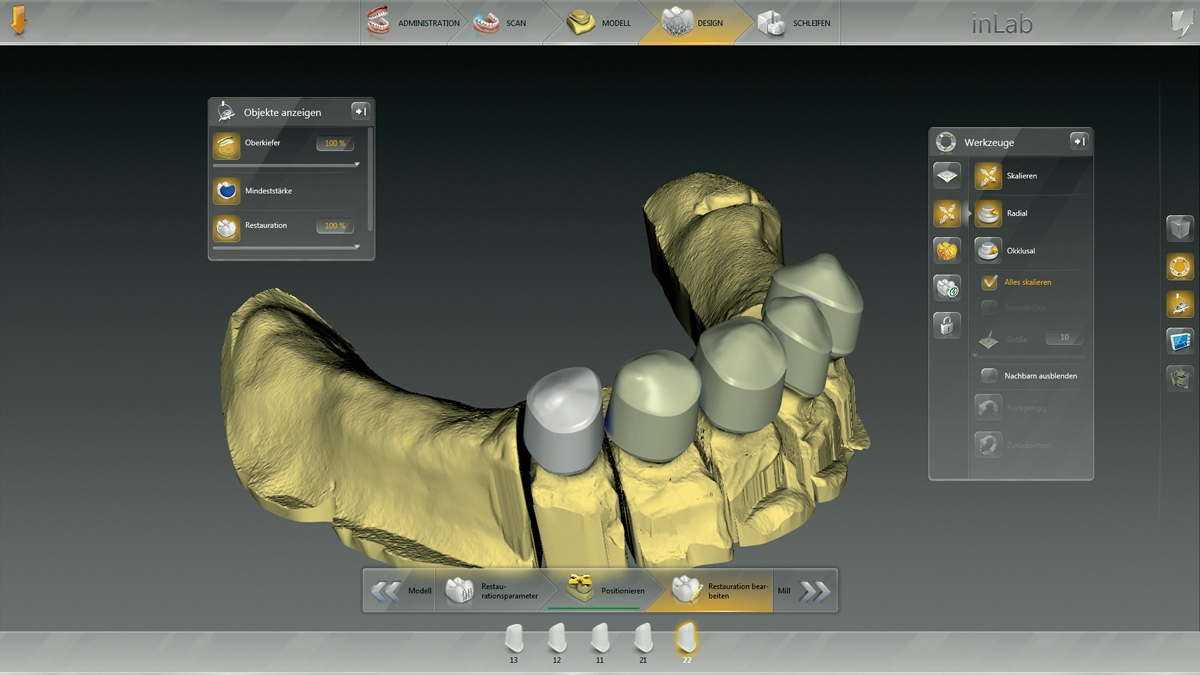Open the SCAN phase tab
Screen dimensions: 1200x675
point(499,23)
